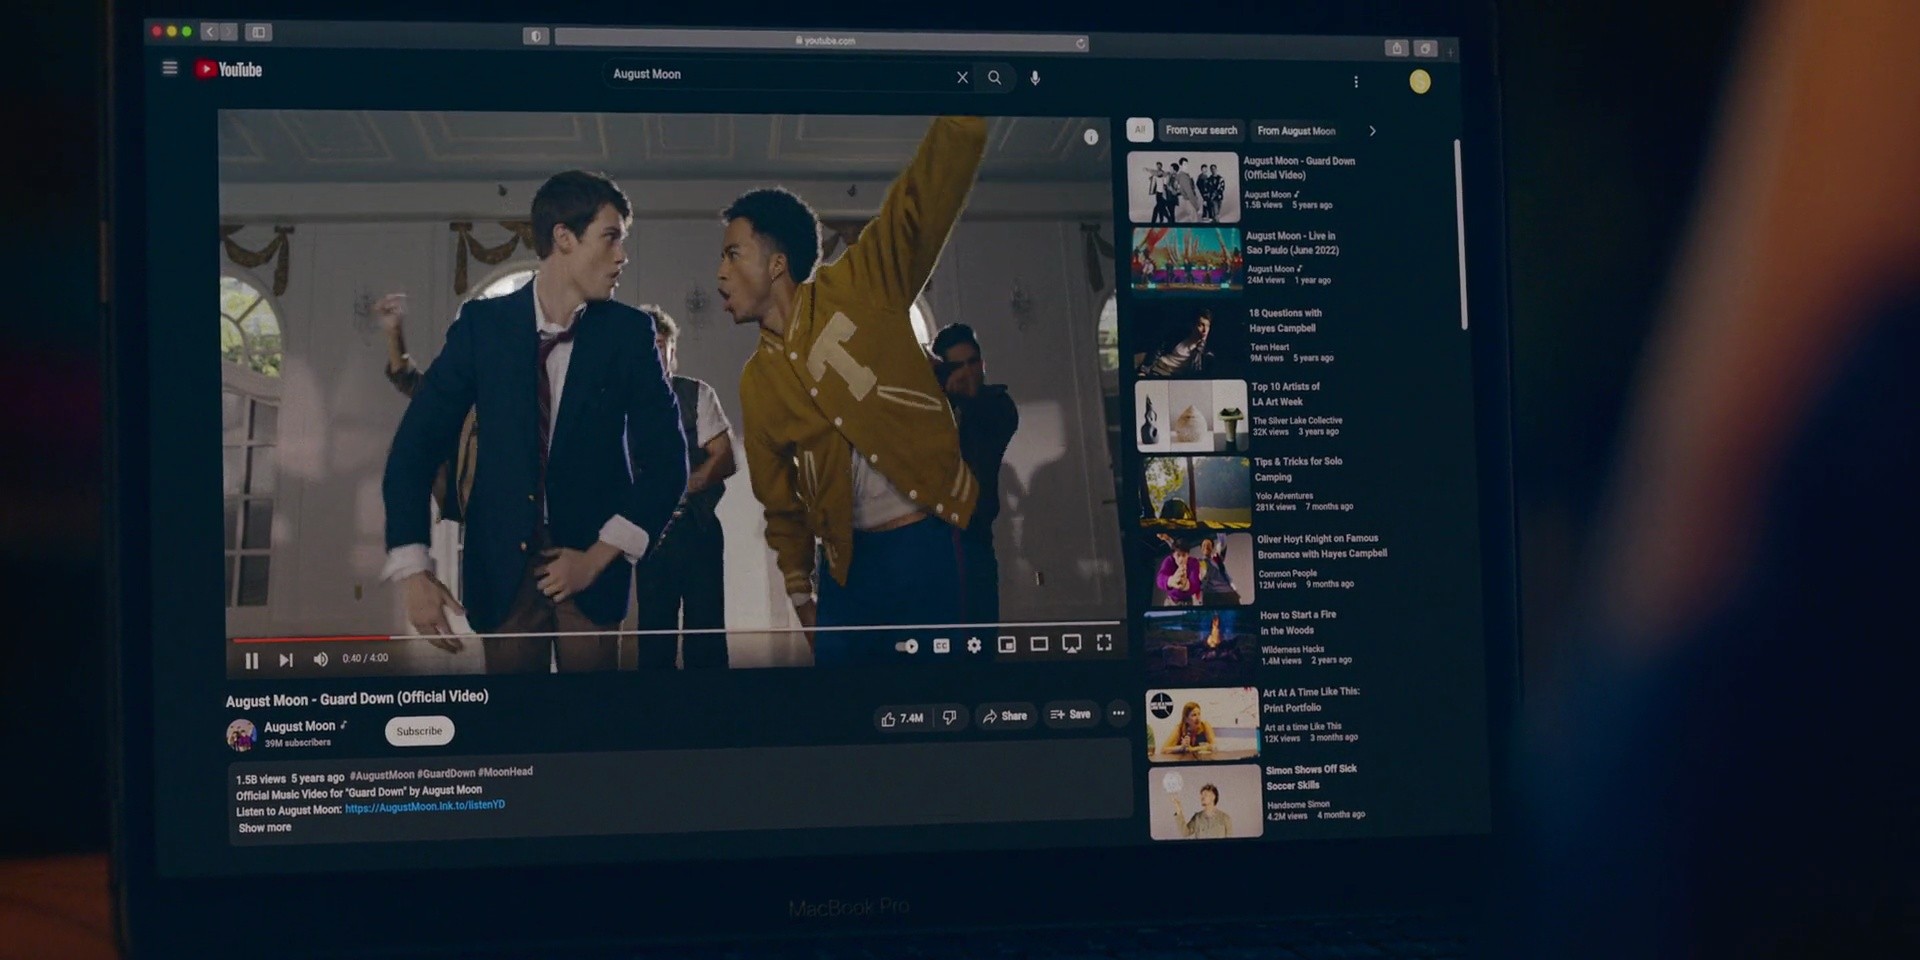Toggle the autoplay switch
This screenshot has width=1920, height=960.
click(907, 646)
